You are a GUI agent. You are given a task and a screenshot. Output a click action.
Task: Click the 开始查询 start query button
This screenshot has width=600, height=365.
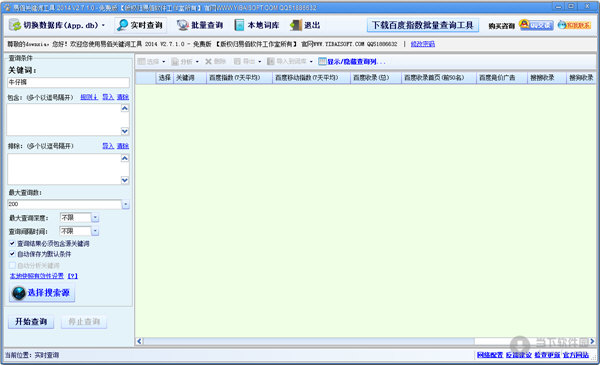[31, 322]
